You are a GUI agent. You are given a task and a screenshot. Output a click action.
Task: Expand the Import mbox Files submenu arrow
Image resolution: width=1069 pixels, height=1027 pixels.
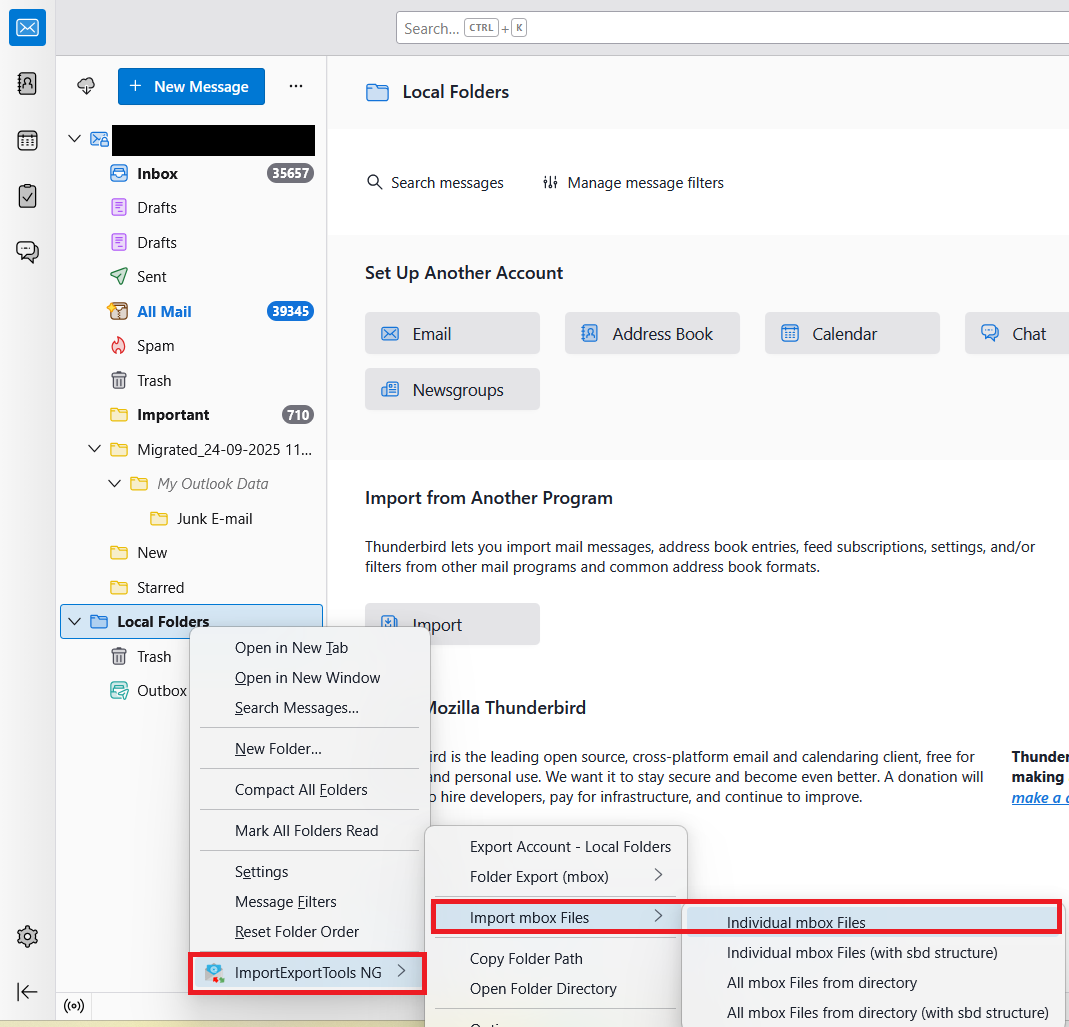659,916
